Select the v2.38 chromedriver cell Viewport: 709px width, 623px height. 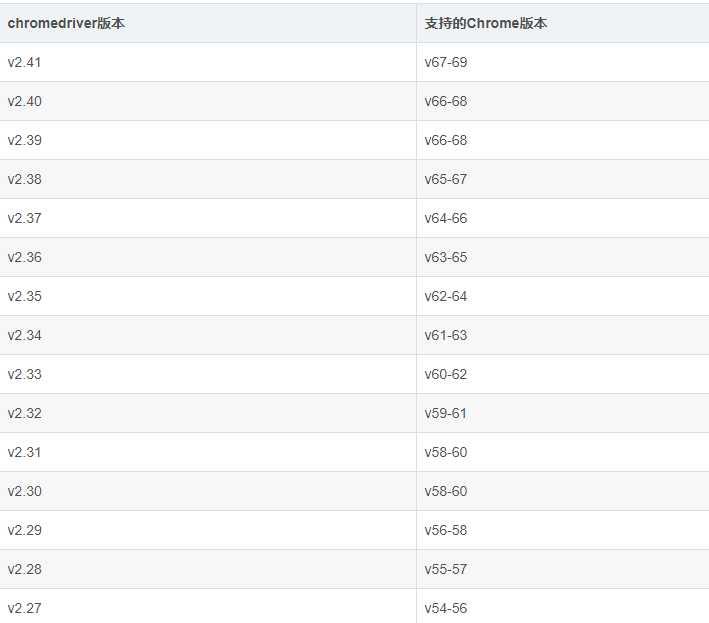pyautogui.click(x=208, y=179)
